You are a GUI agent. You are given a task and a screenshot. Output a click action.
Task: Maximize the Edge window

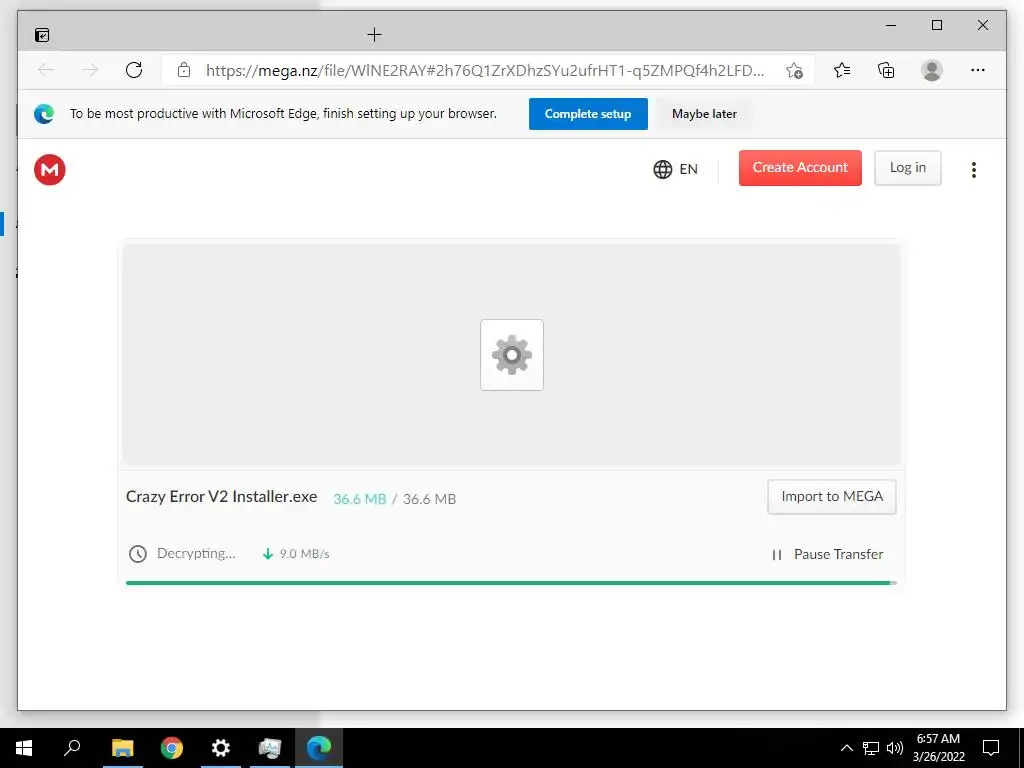tap(936, 25)
